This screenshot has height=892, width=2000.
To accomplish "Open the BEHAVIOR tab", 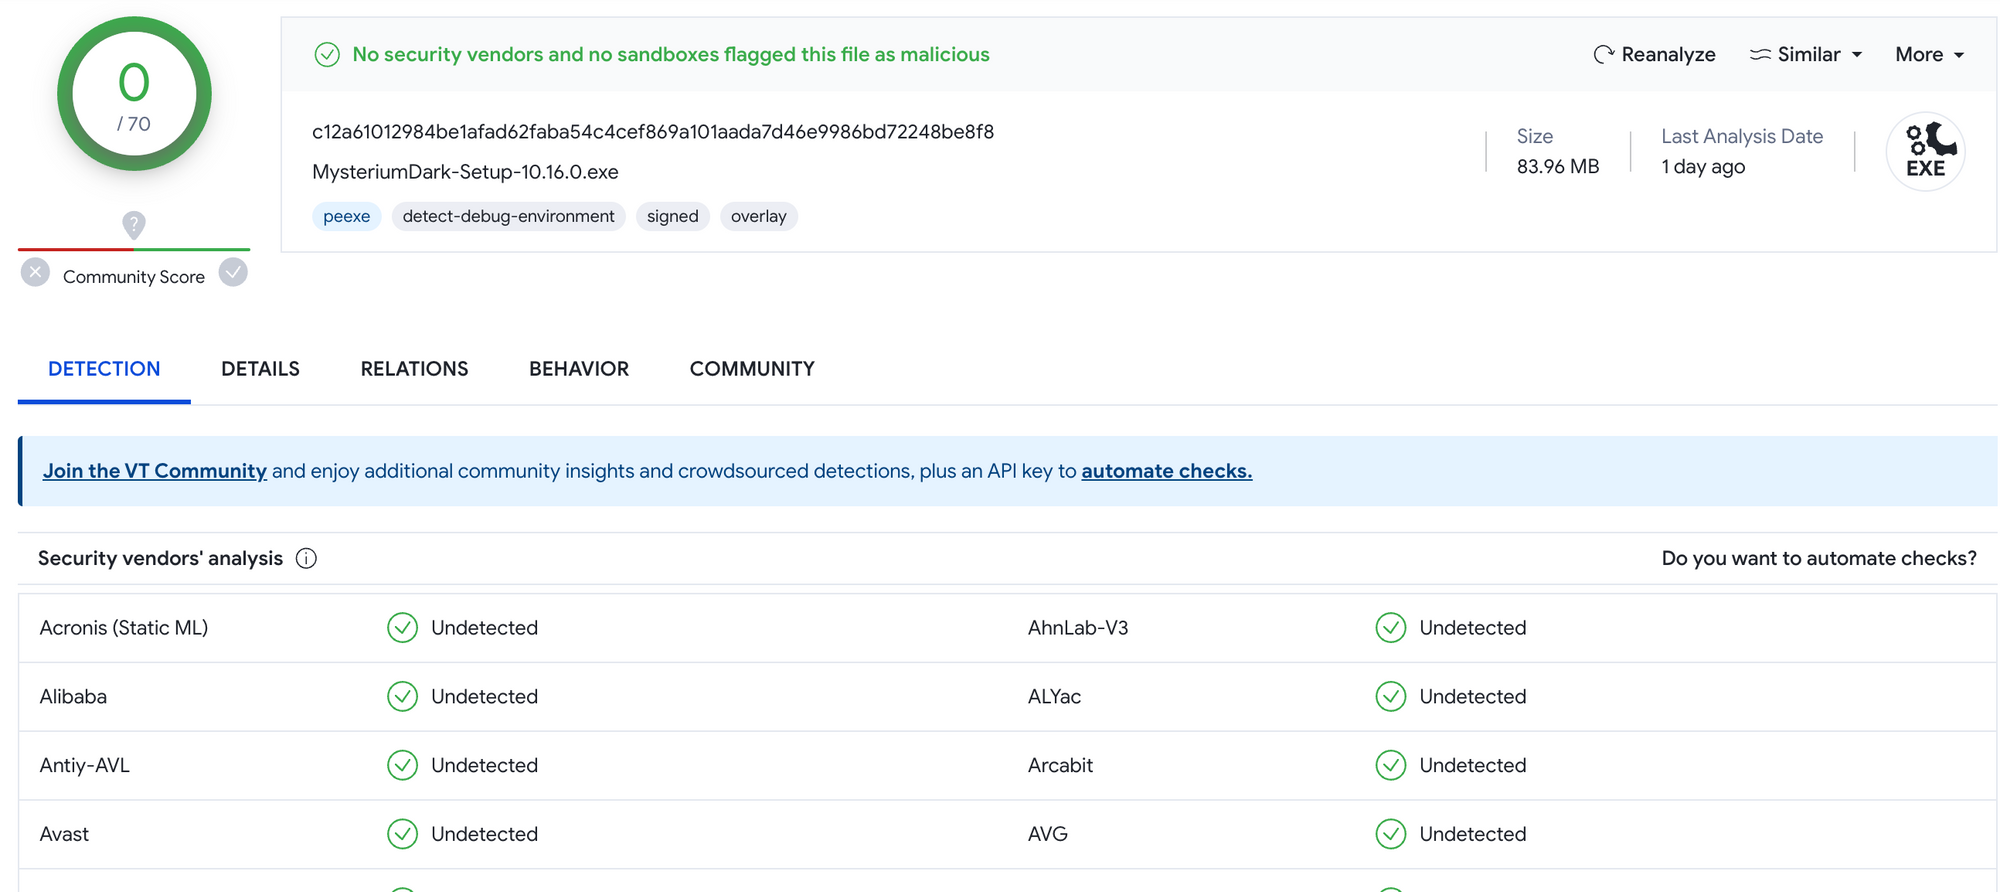I will (579, 369).
